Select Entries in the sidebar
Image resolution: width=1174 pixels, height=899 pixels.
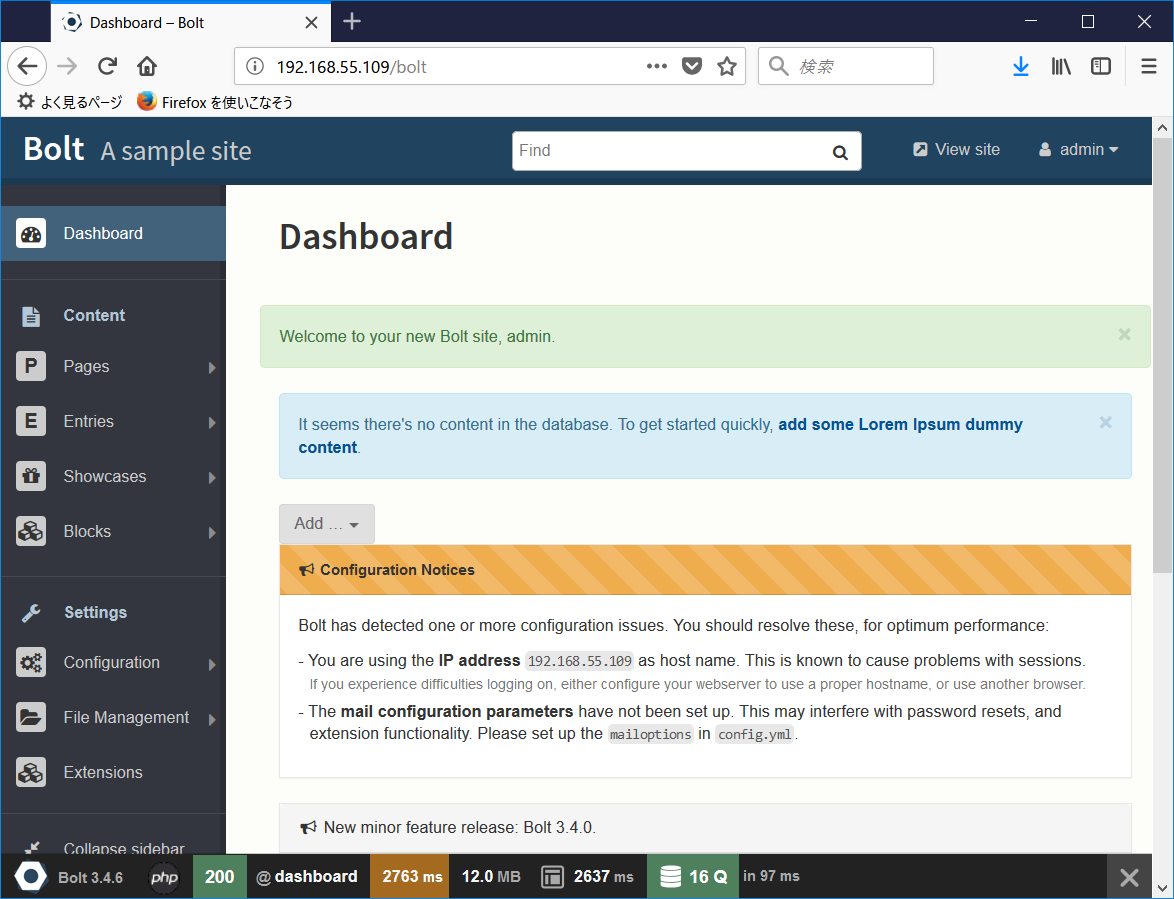pyautogui.click(x=113, y=421)
